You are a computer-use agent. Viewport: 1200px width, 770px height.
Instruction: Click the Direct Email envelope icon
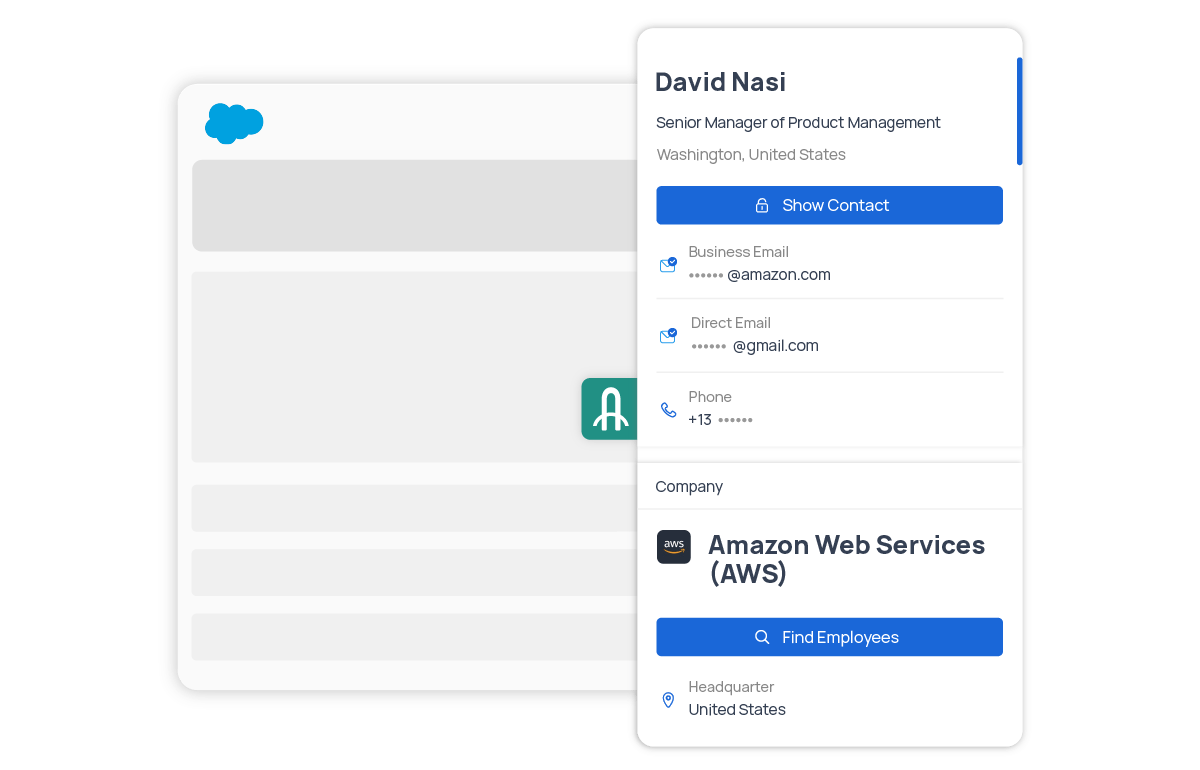[668, 336]
